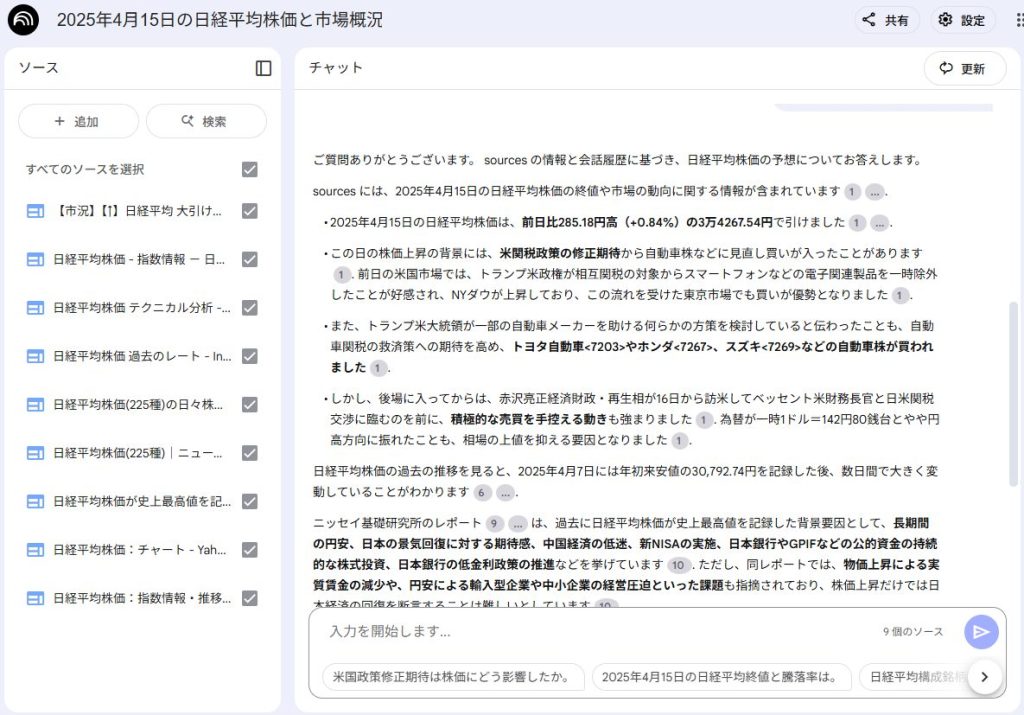
Task: Click the NotebookLM logo icon
Action: point(22,20)
